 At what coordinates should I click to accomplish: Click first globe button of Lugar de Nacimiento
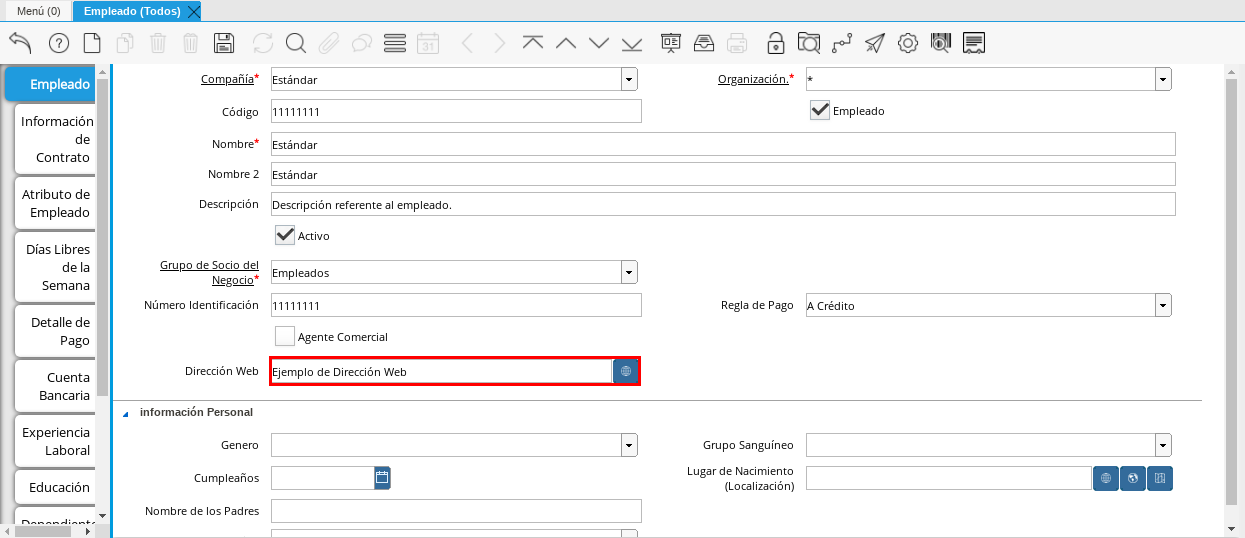tap(1106, 478)
